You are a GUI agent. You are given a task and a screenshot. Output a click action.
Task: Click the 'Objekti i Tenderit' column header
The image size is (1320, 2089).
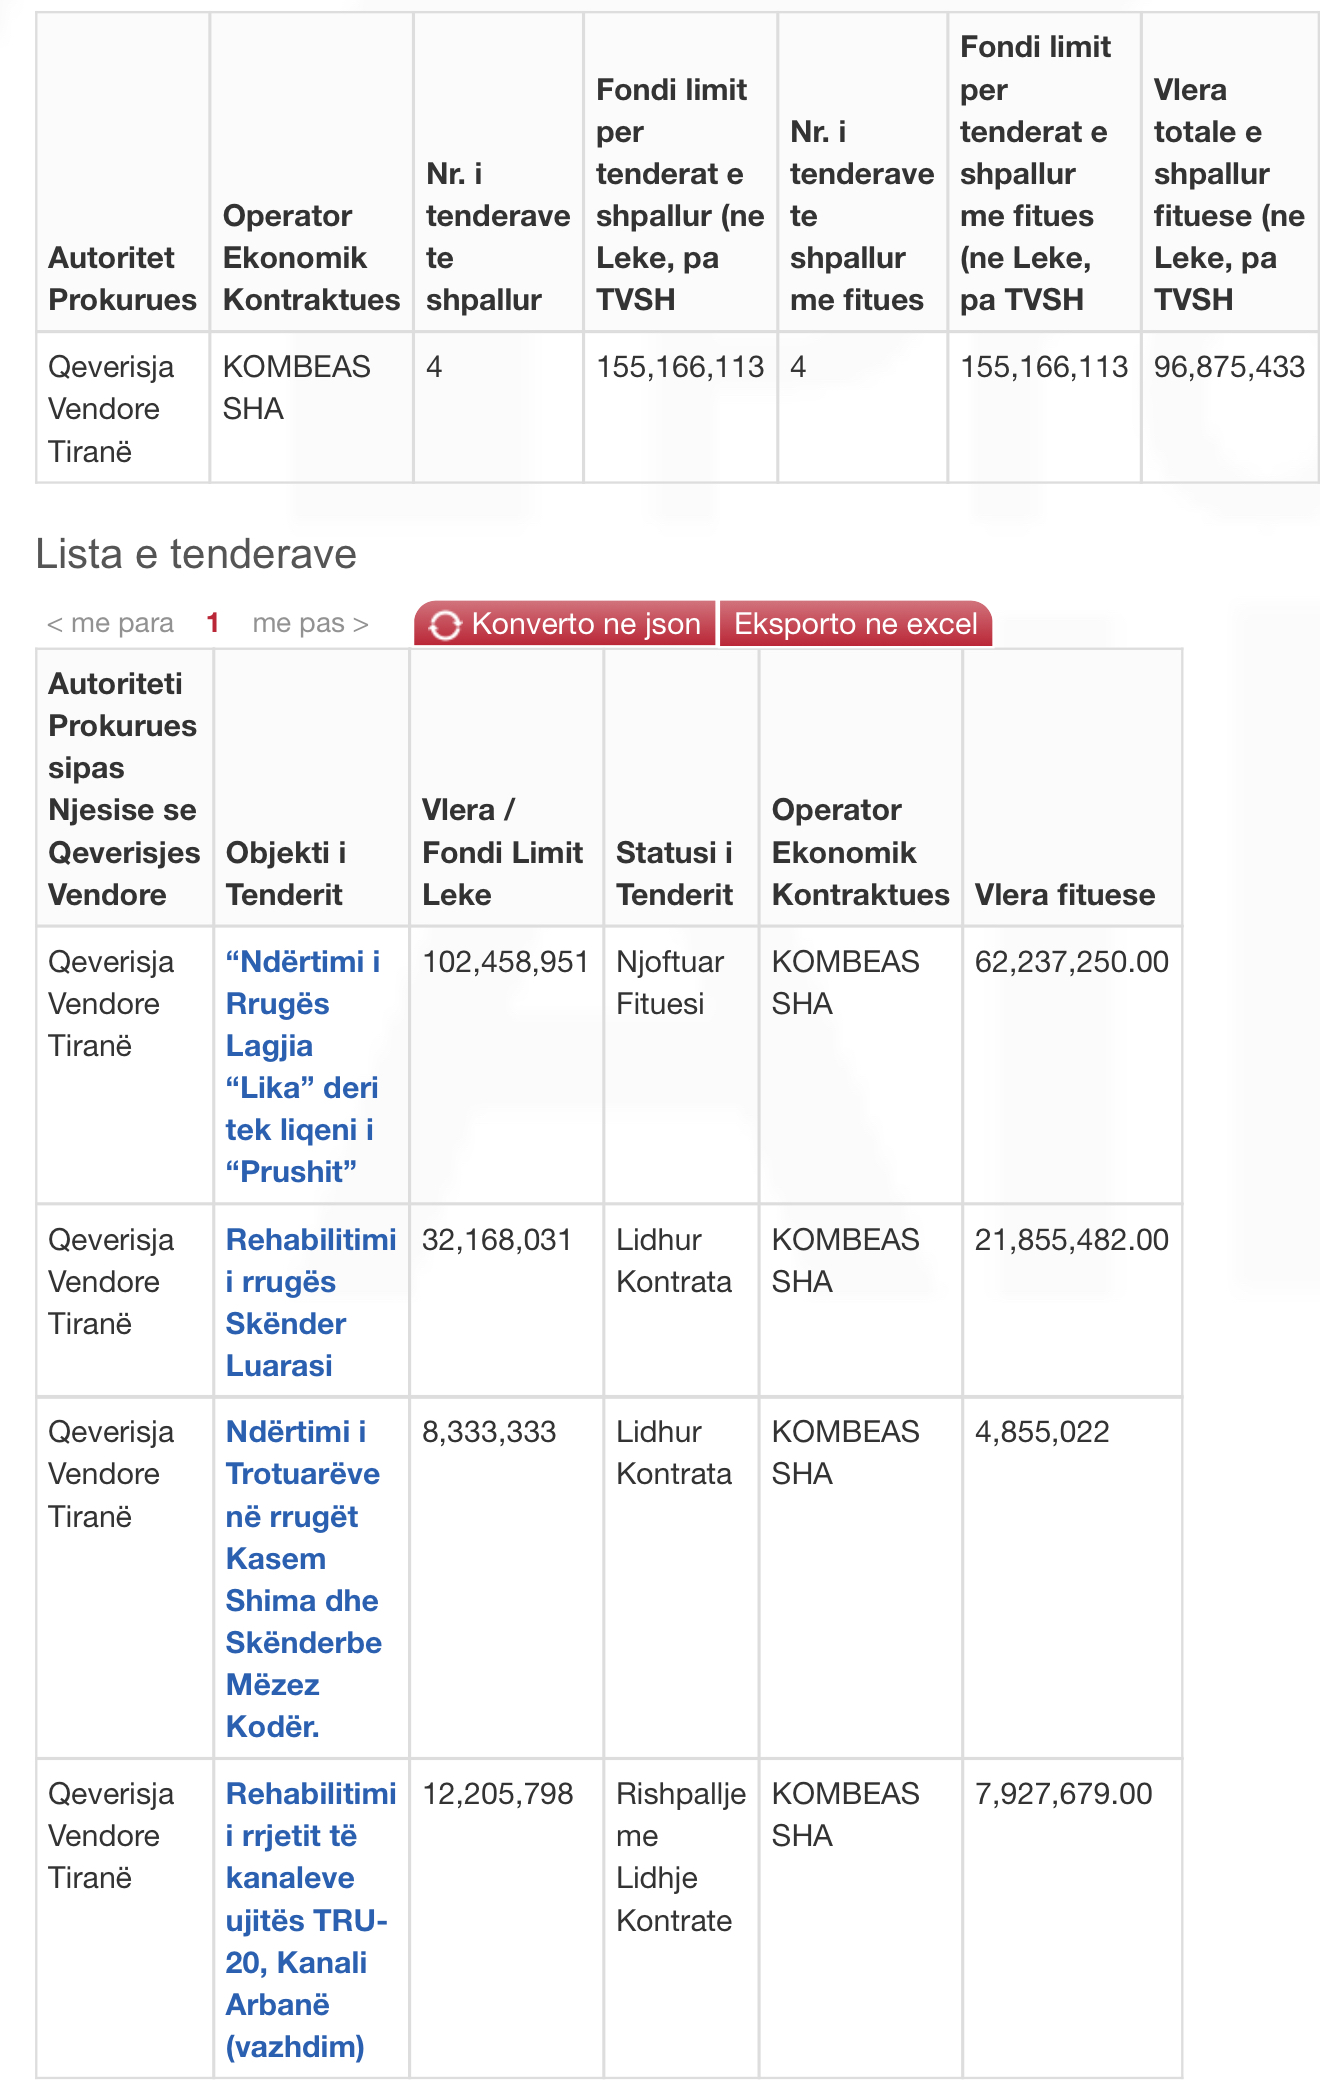pyautogui.click(x=286, y=873)
